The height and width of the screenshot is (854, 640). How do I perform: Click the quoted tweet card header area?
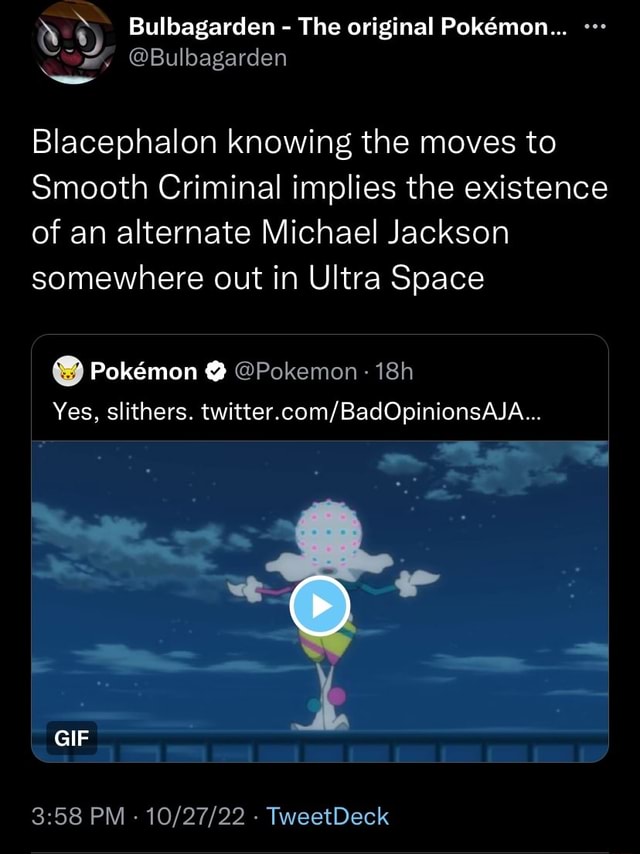click(320, 388)
